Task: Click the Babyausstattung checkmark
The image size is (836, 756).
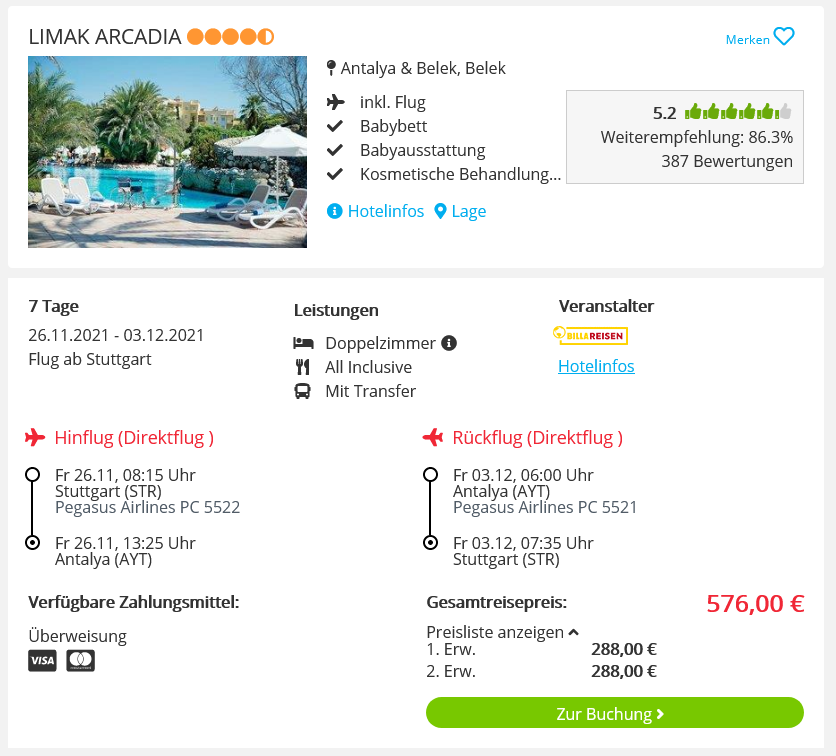Action: click(x=335, y=150)
